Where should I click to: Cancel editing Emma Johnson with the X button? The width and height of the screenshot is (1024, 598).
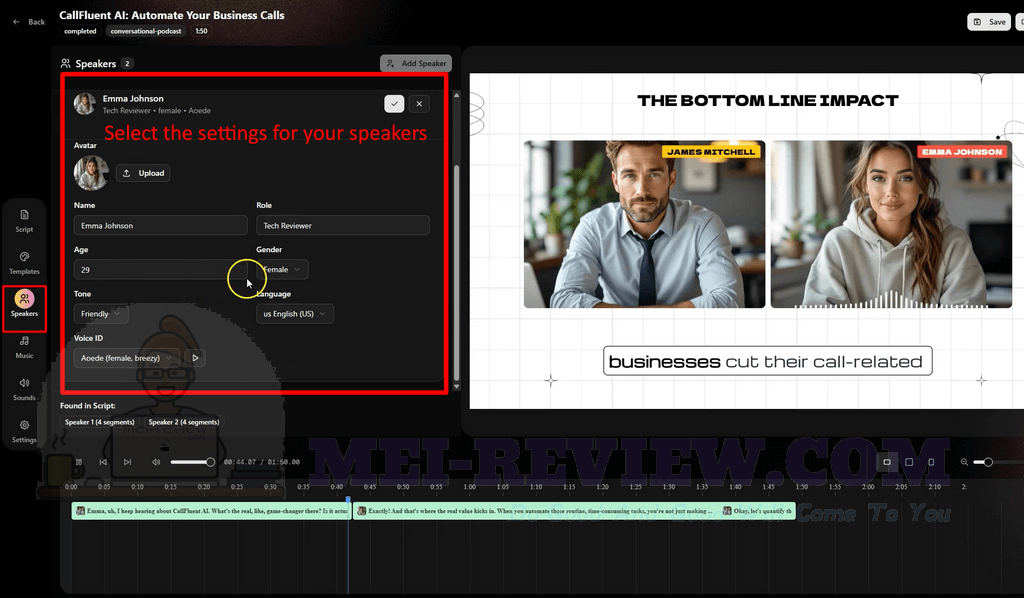click(x=420, y=103)
